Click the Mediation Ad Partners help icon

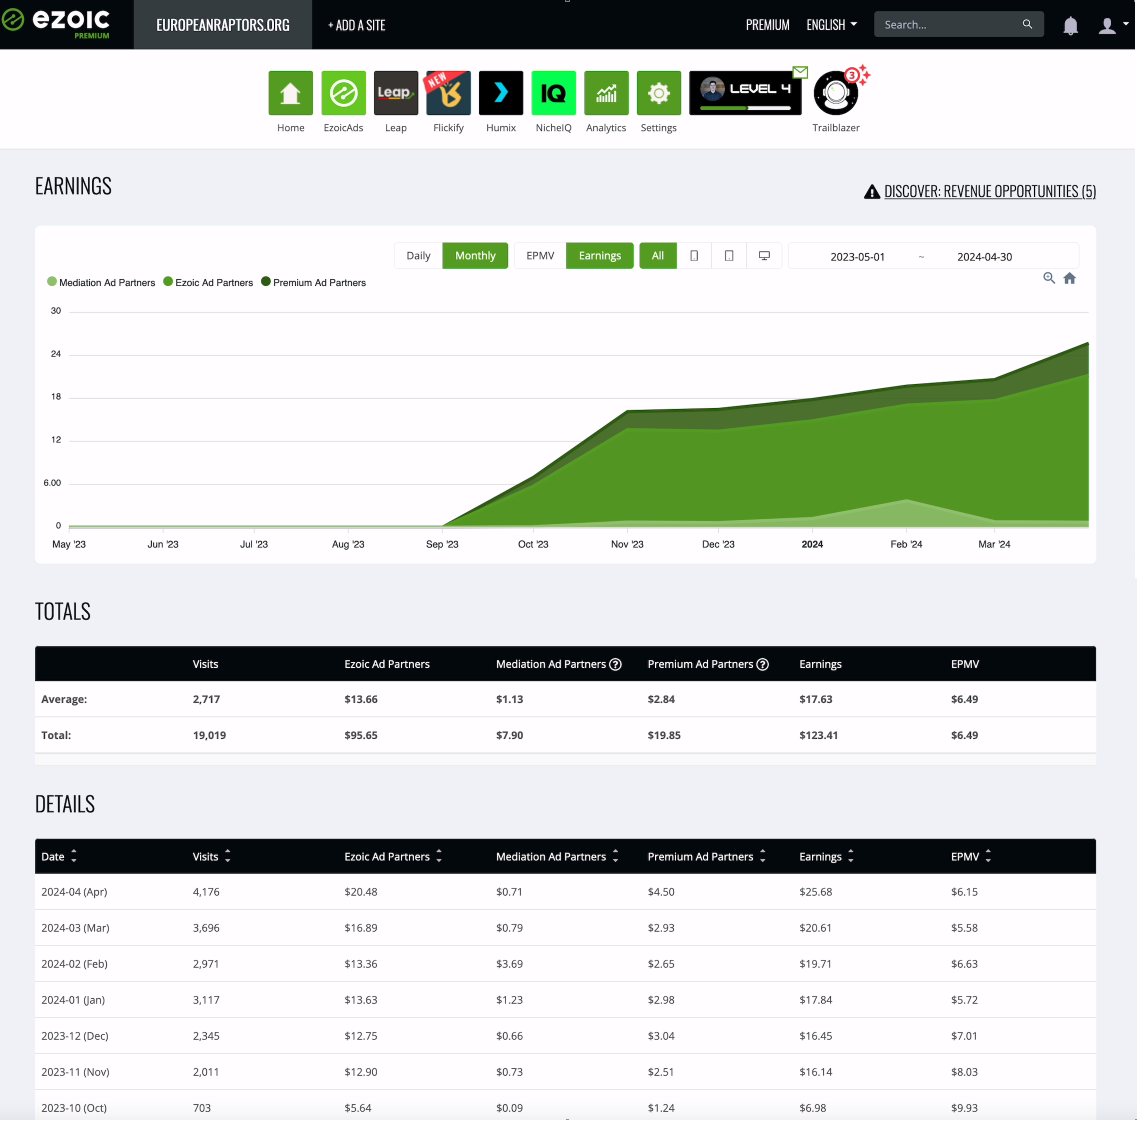pyautogui.click(x=615, y=664)
